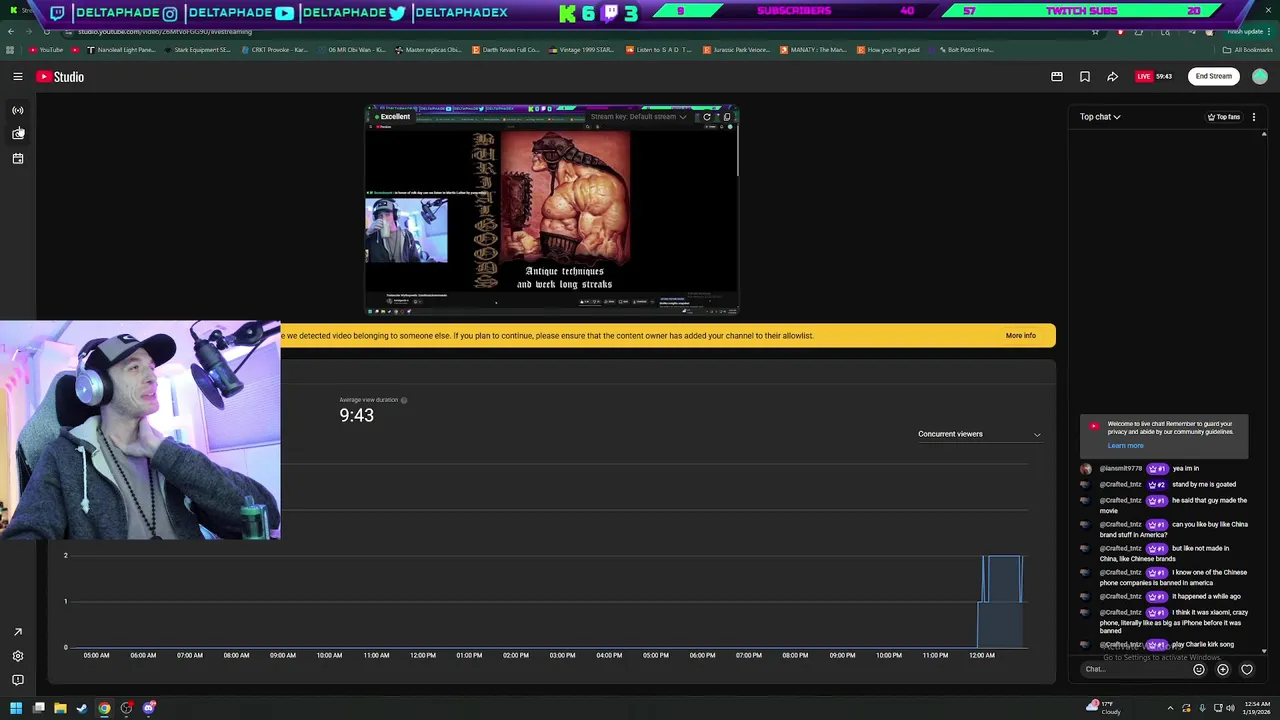Screen dimensions: 1280x720
Task: Open the settings gear in left sidebar
Action: point(18,656)
